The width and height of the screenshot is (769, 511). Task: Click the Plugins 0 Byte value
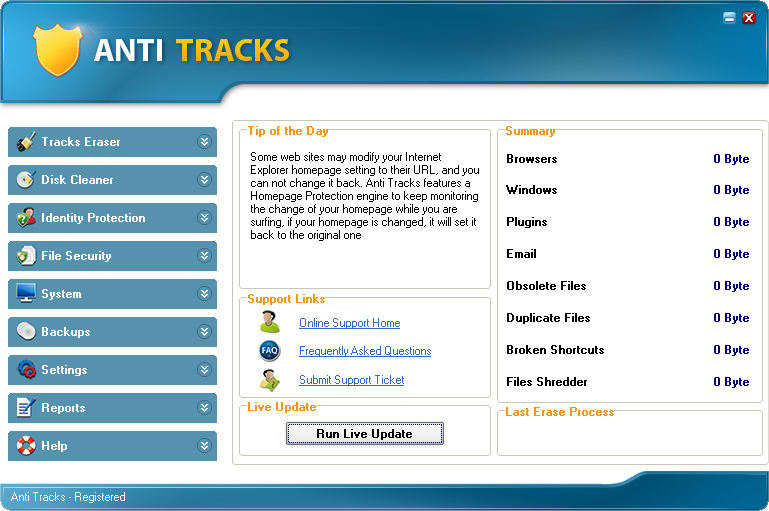click(731, 222)
